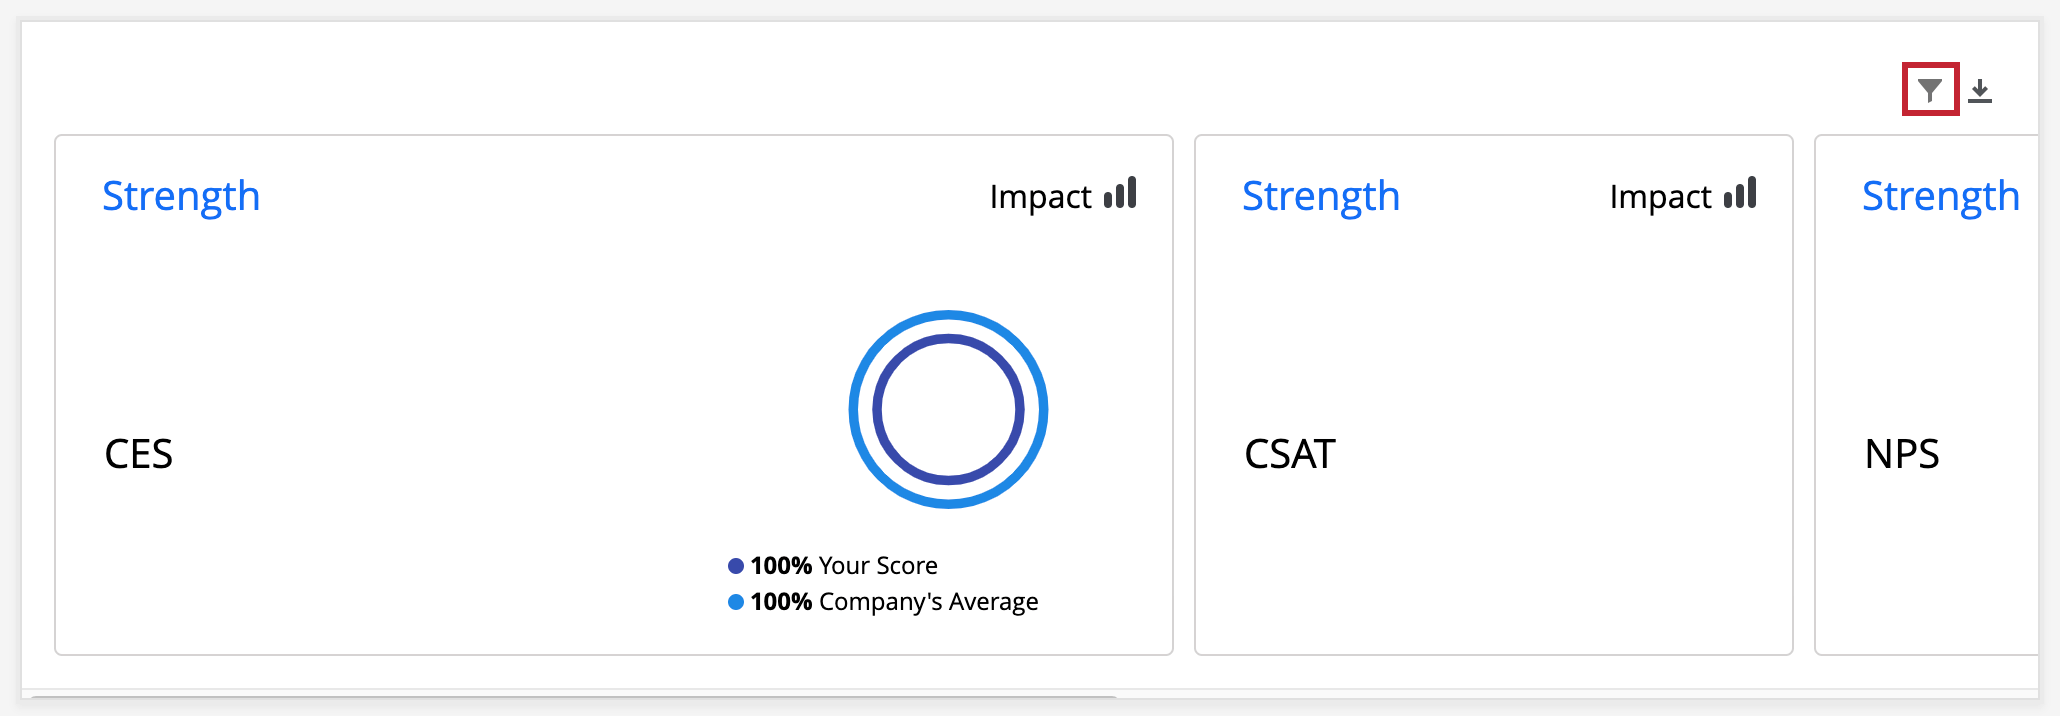
Task: Select the Strength link on CSAT card
Action: pyautogui.click(x=1321, y=196)
